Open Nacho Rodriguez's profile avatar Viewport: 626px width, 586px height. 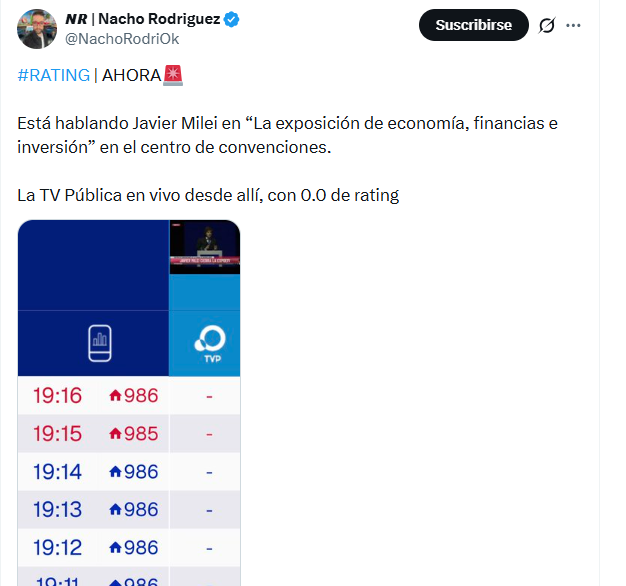pyautogui.click(x=36, y=29)
